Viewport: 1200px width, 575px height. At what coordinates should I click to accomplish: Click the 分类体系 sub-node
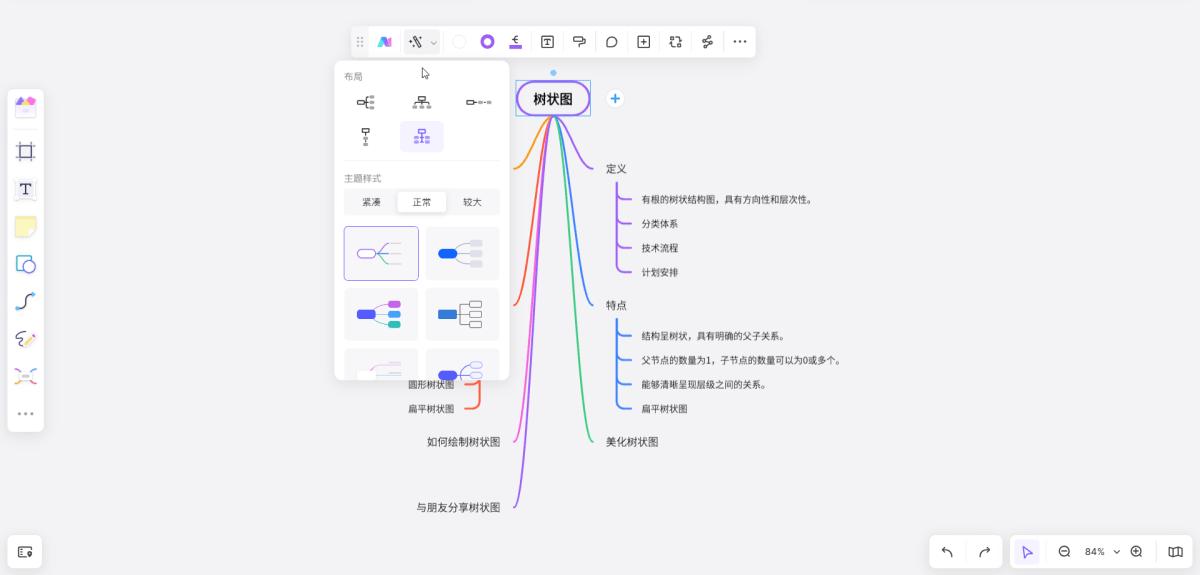[660, 224]
